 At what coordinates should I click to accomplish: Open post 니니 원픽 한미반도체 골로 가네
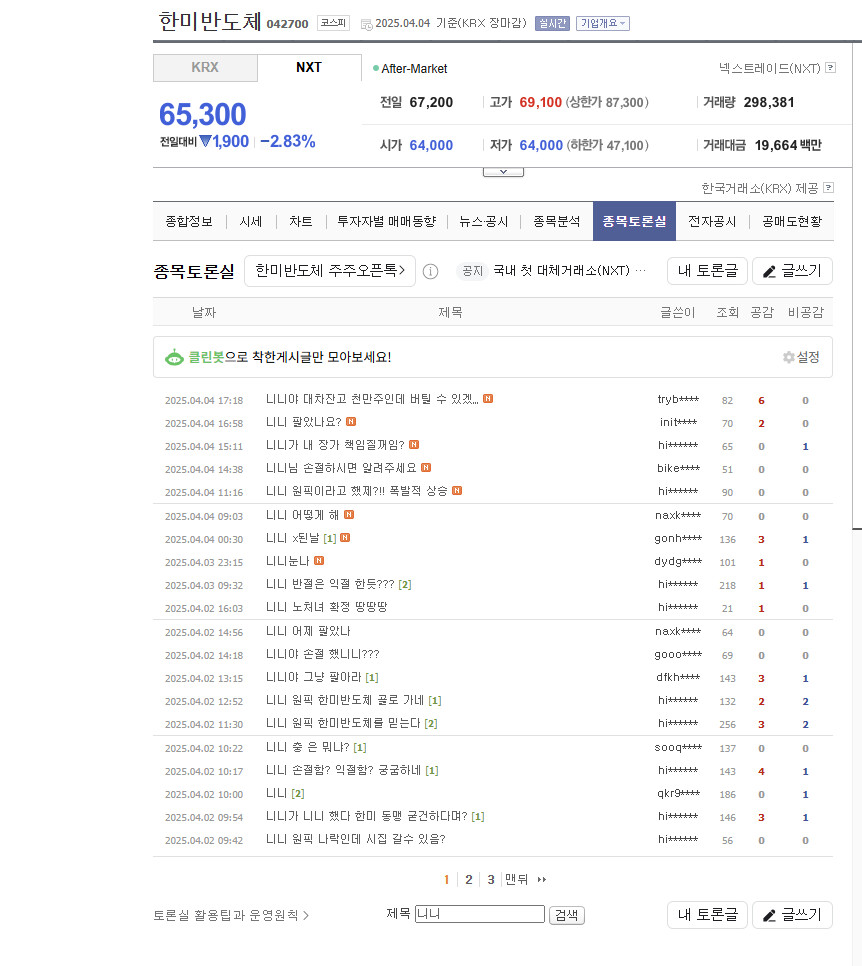(345, 700)
